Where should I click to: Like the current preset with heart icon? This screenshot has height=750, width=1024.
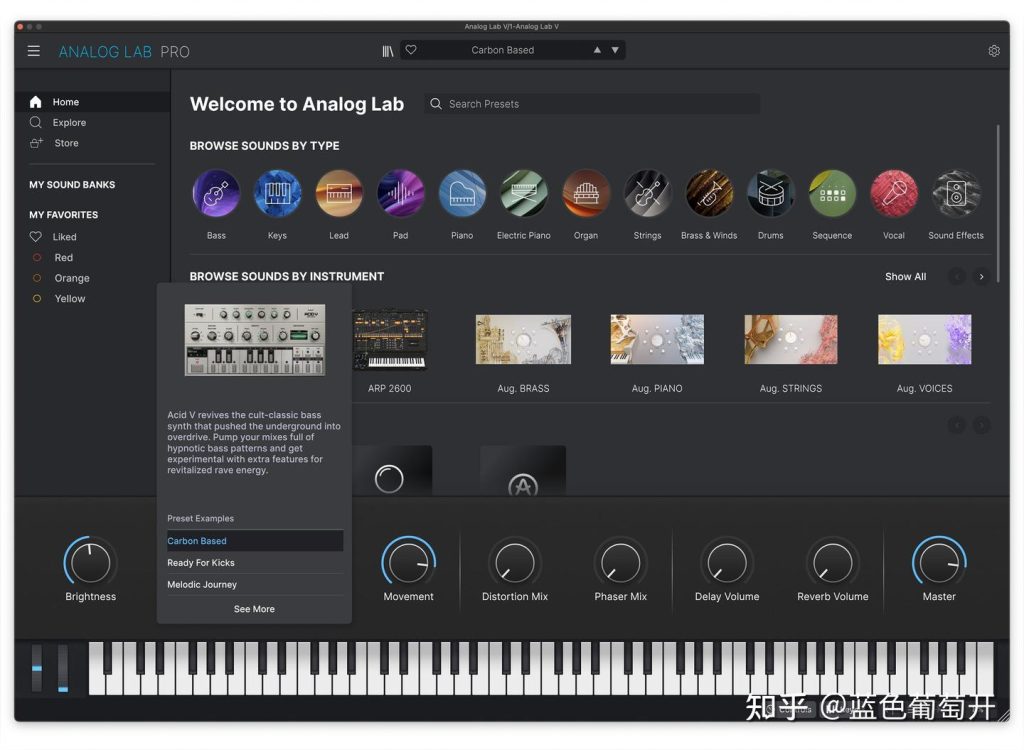coord(411,50)
